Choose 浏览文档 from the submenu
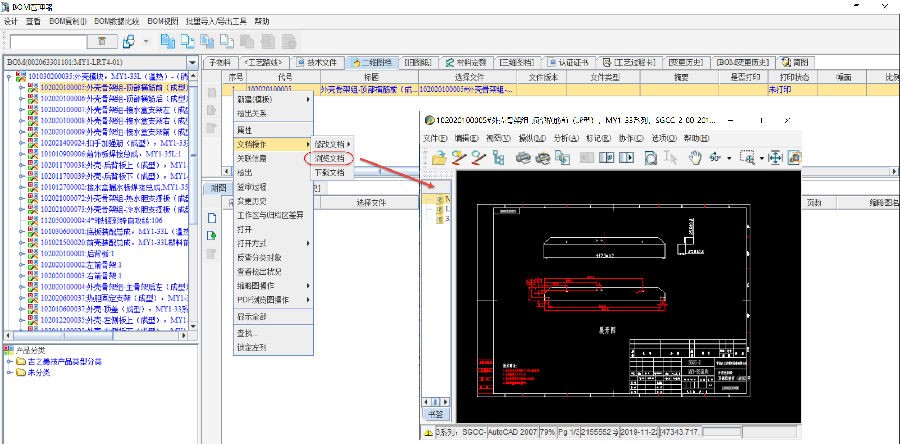The image size is (900, 444). pos(329,158)
